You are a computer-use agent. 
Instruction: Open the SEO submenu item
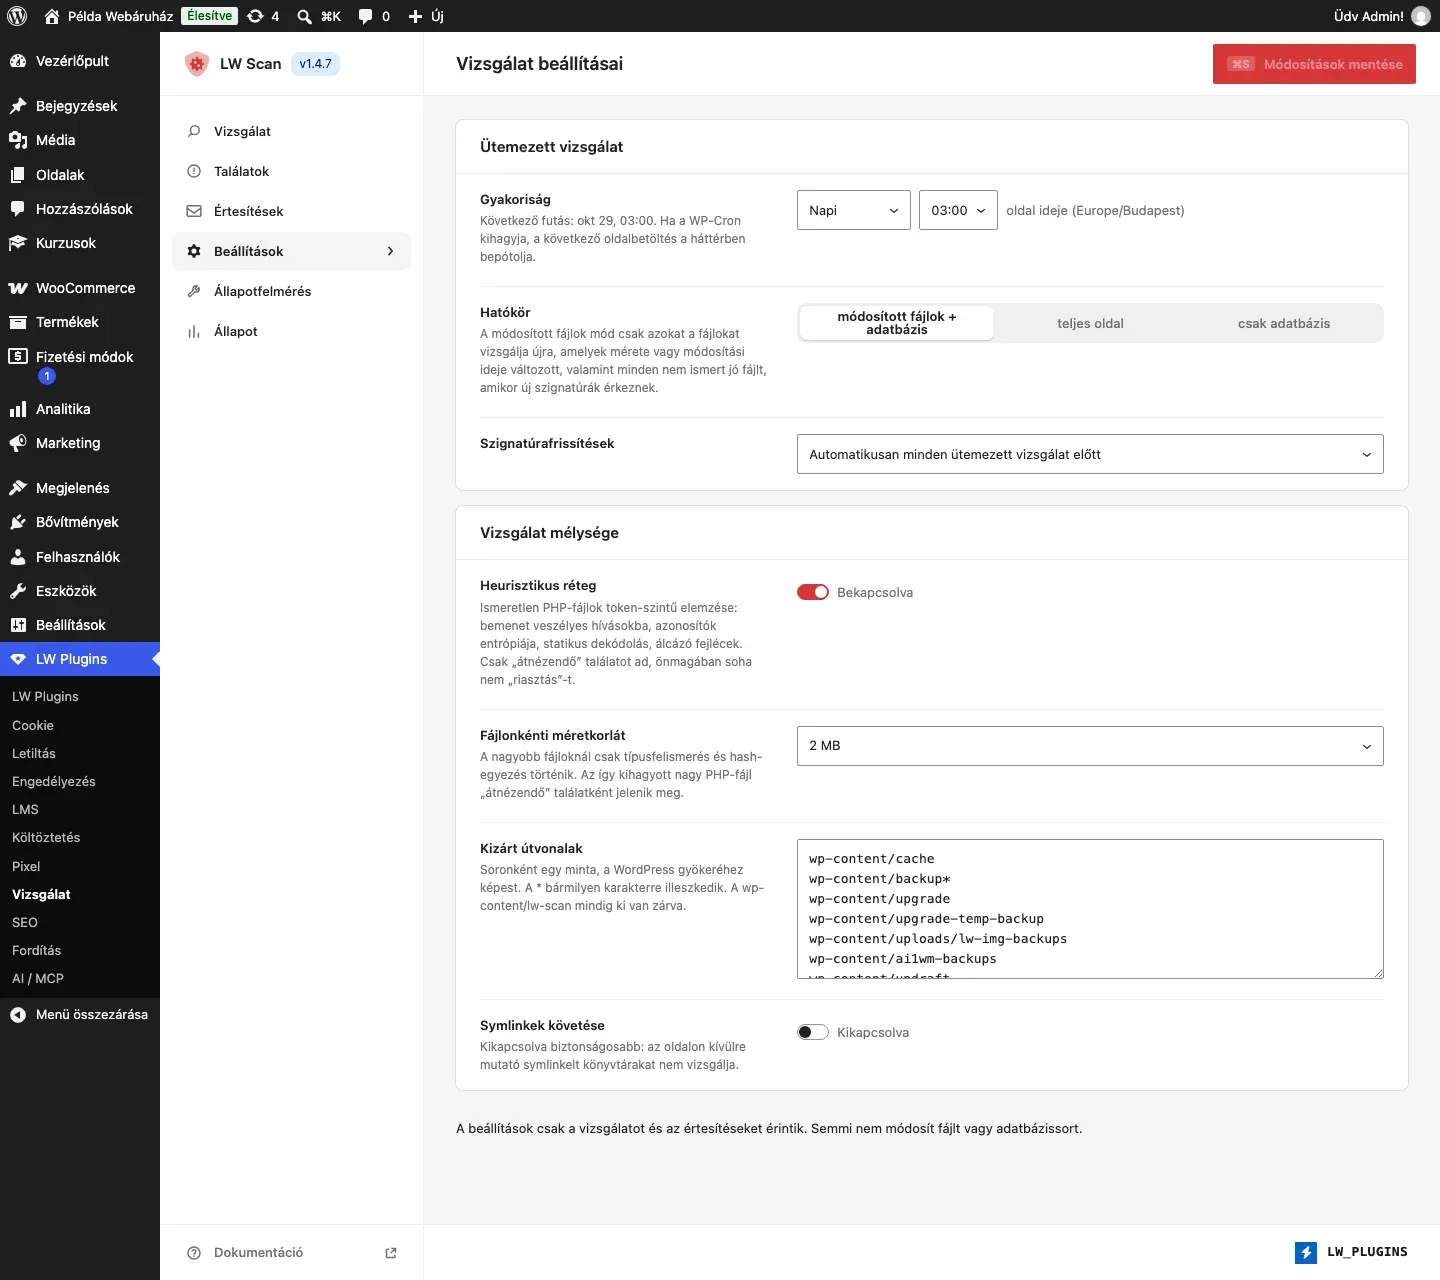25,922
